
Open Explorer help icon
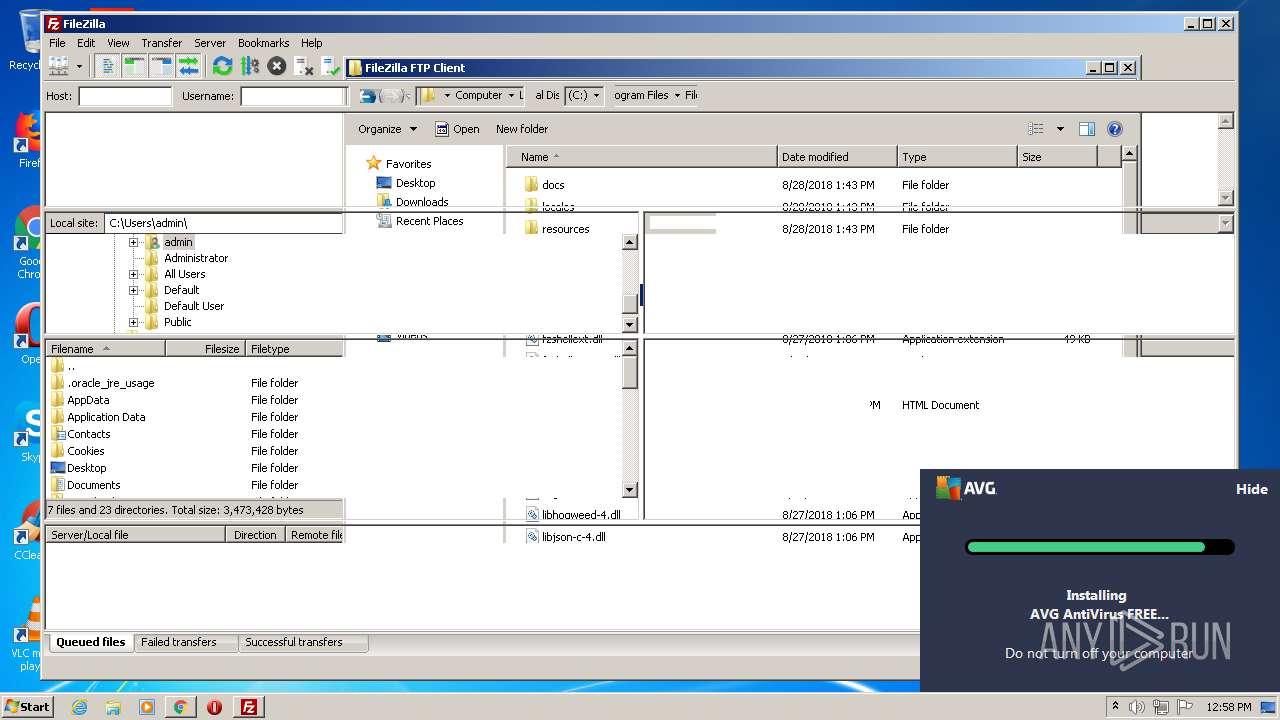1115,129
